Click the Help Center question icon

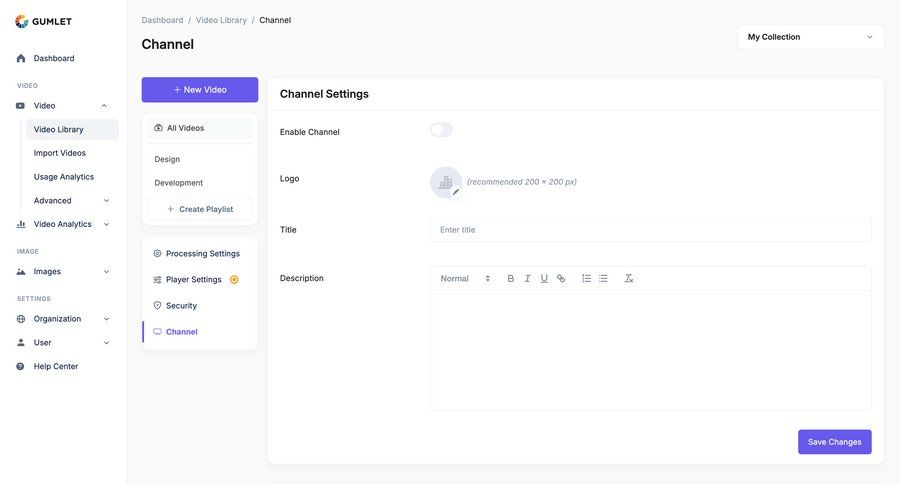tap(21, 366)
